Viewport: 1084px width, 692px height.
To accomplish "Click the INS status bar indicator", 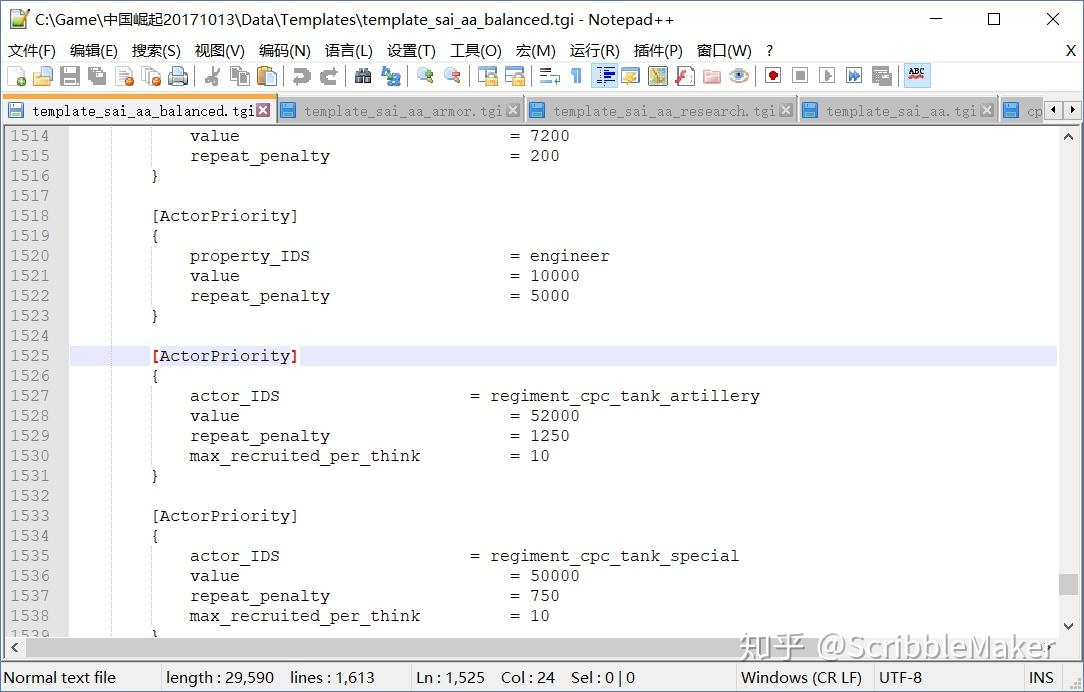I will [1041, 677].
